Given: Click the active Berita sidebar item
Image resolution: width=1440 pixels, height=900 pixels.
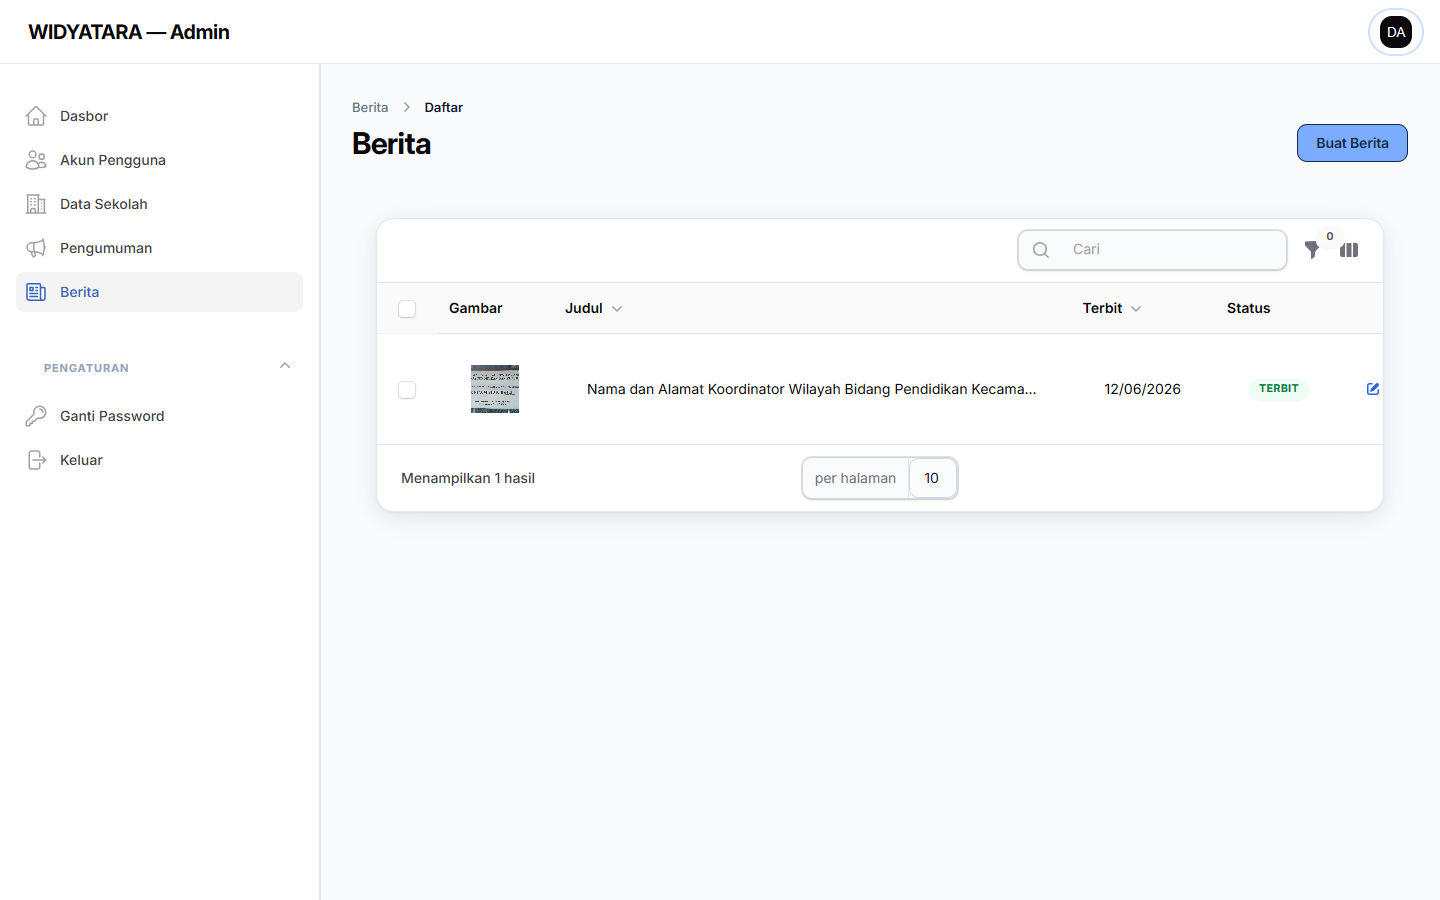Looking at the screenshot, I should coord(159,292).
